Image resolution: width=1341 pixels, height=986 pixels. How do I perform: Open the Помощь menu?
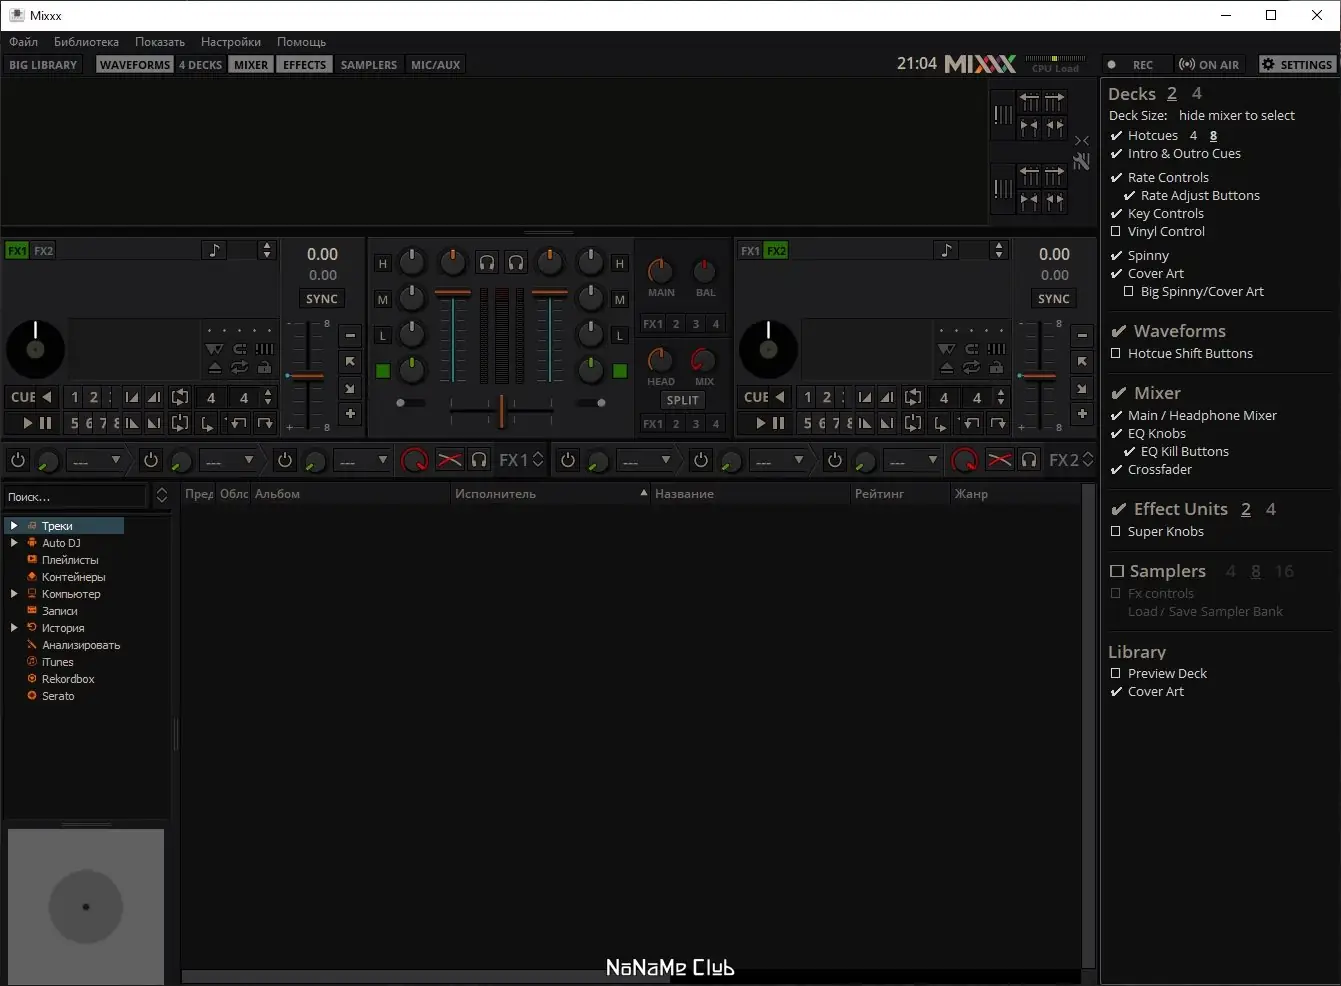pyautogui.click(x=301, y=42)
